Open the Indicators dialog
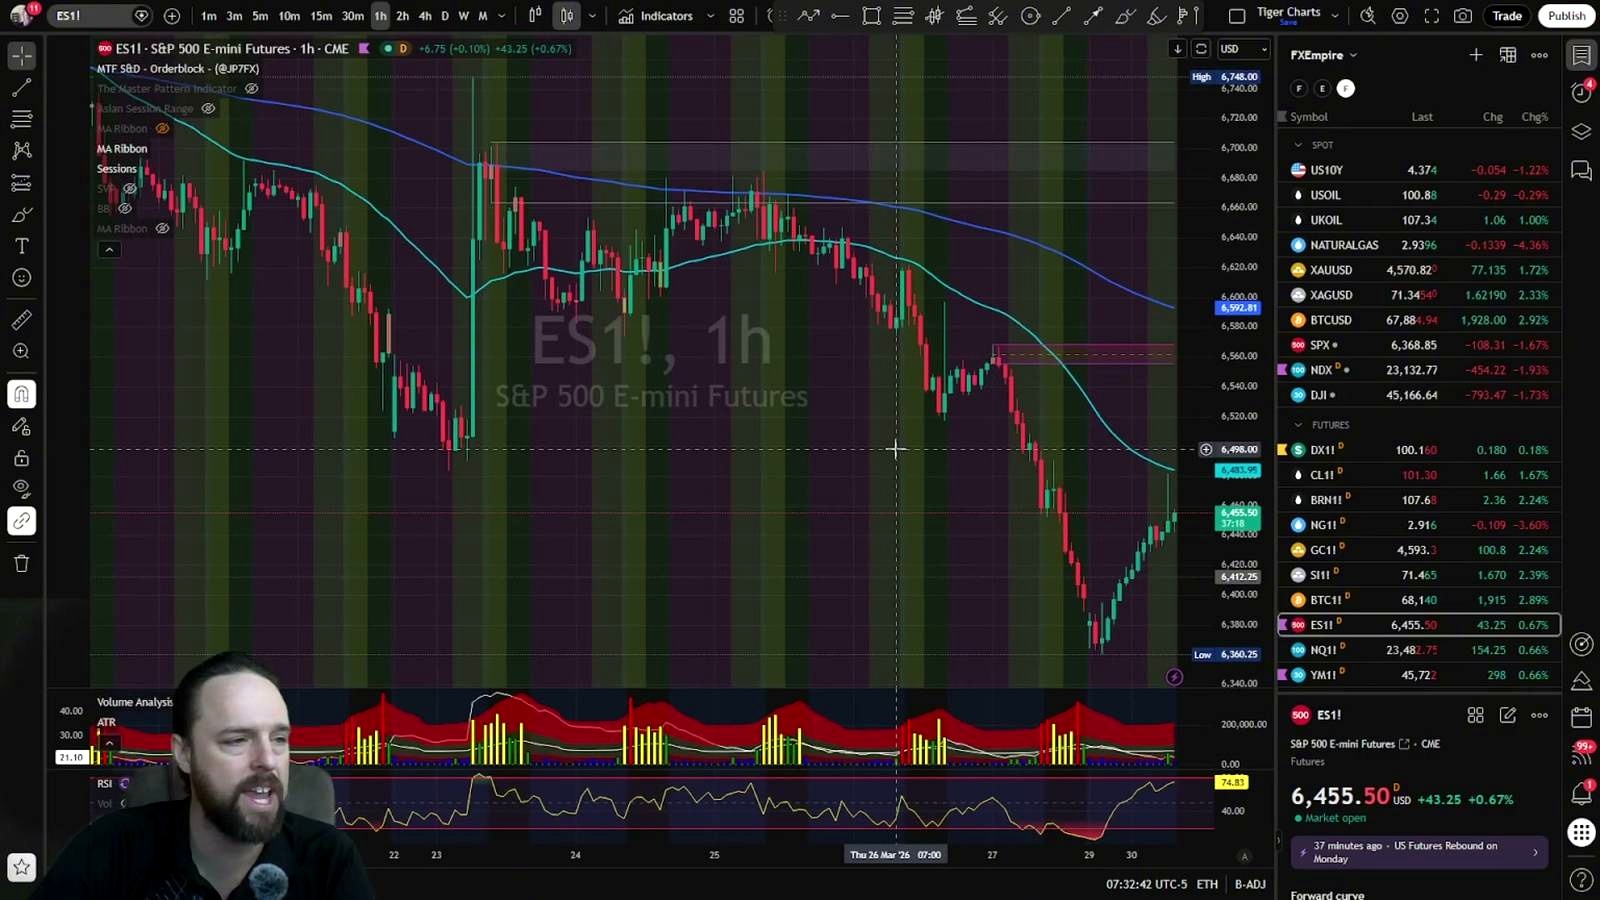 656,16
